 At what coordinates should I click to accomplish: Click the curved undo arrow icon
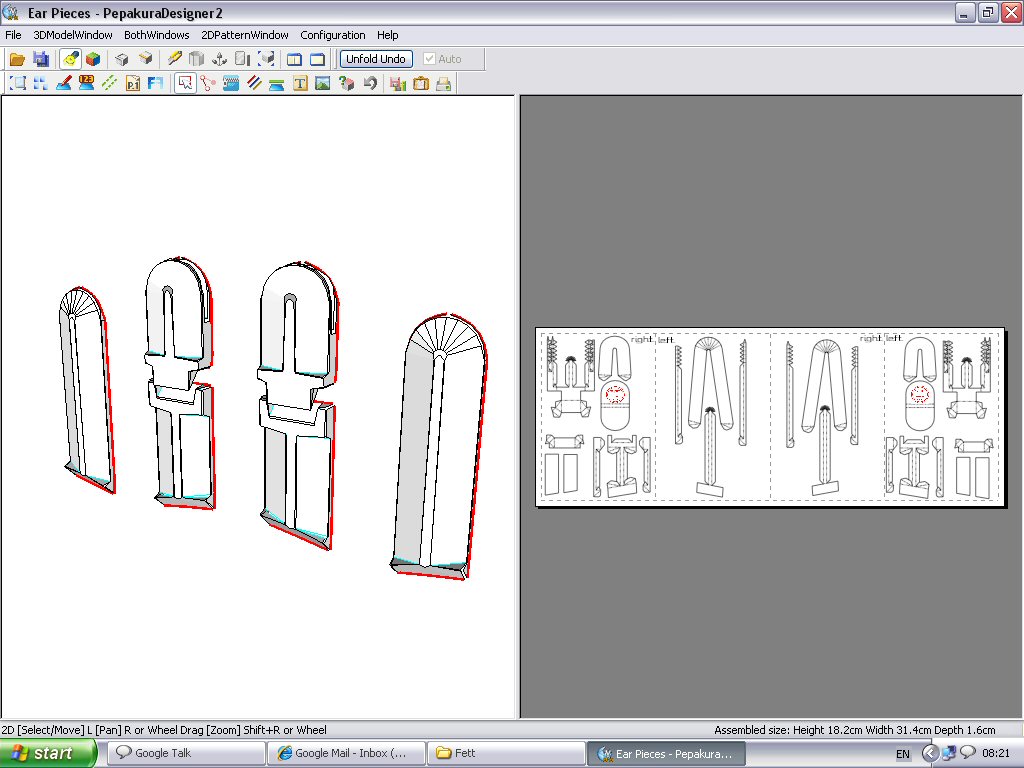tap(371, 84)
